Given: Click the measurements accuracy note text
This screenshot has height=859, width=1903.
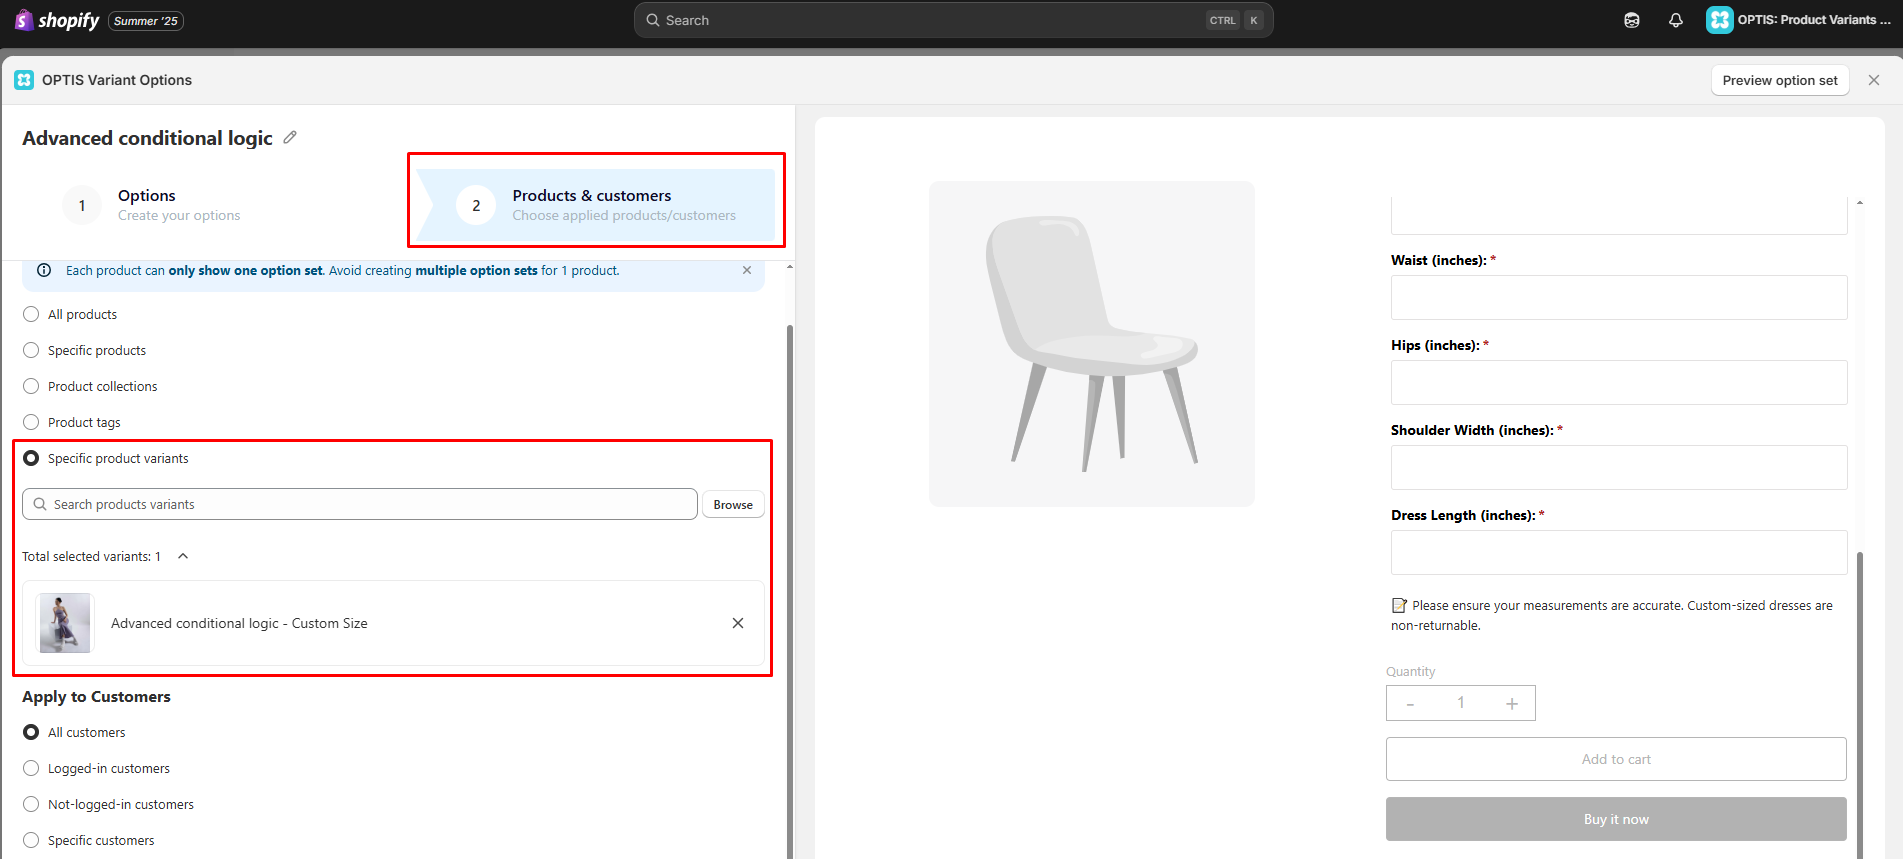Looking at the screenshot, I should tap(1612, 615).
